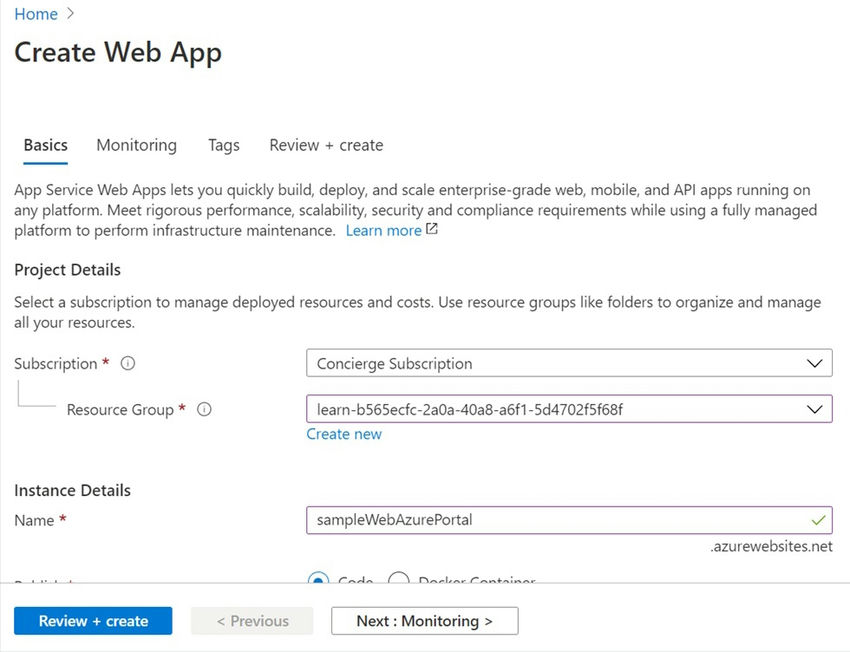This screenshot has width=850, height=652.
Task: Switch to the Tags tab
Action: [223, 145]
